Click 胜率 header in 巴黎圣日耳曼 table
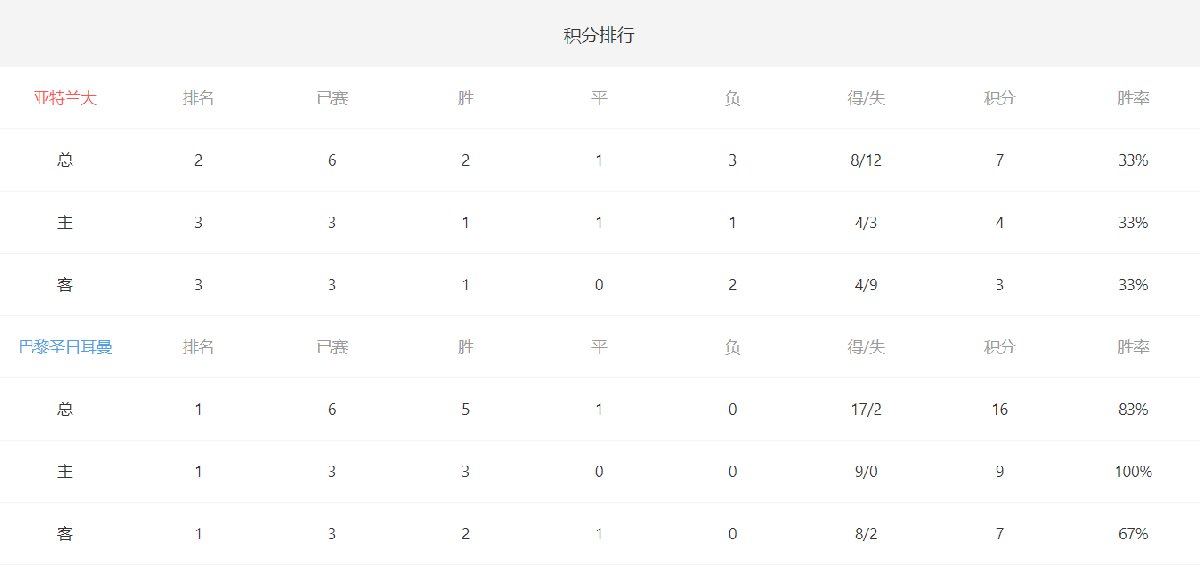Image resolution: width=1200 pixels, height=579 pixels. coord(1133,347)
